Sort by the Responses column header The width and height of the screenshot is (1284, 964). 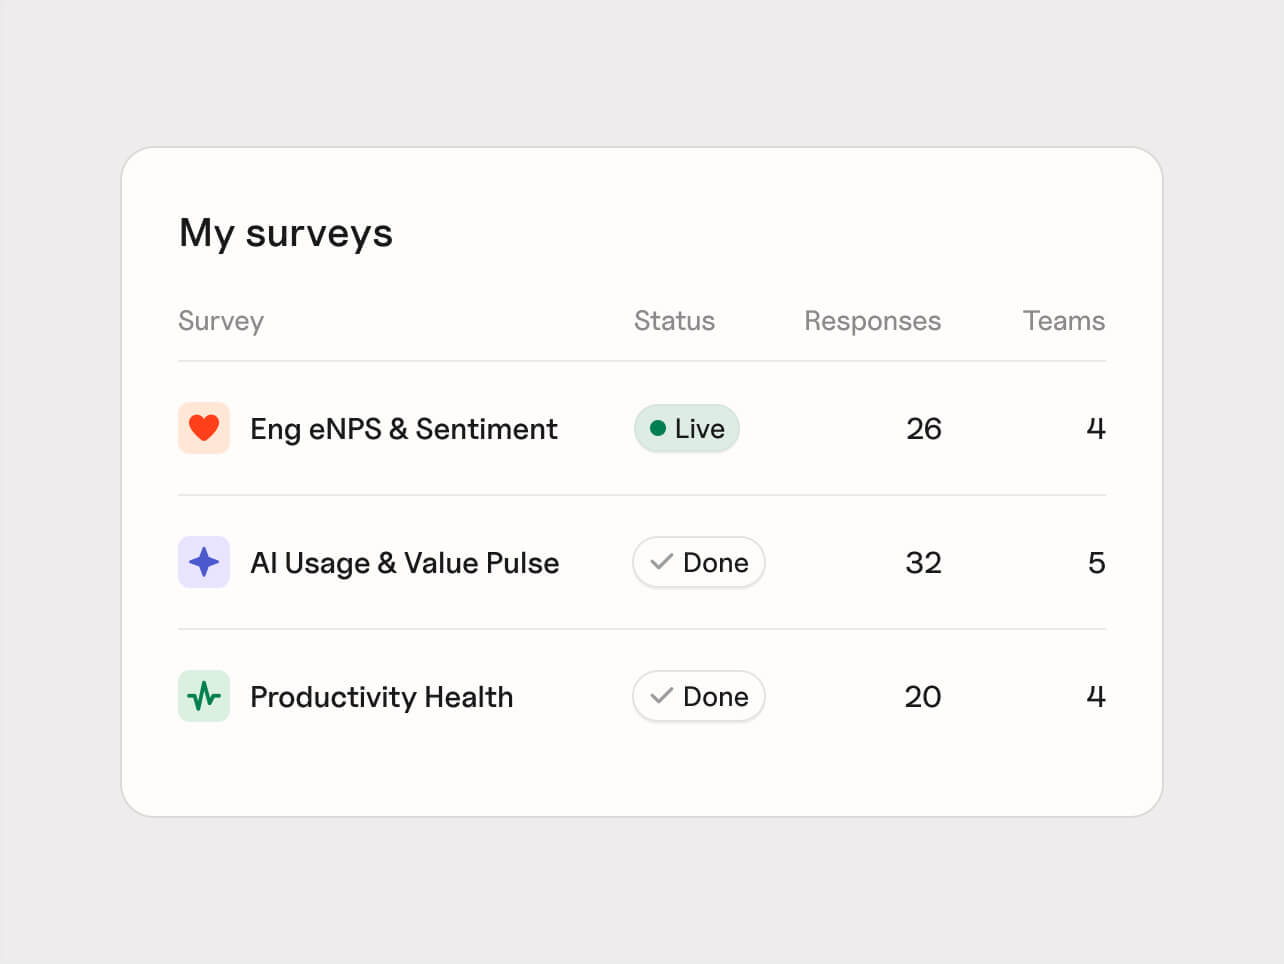873,321
